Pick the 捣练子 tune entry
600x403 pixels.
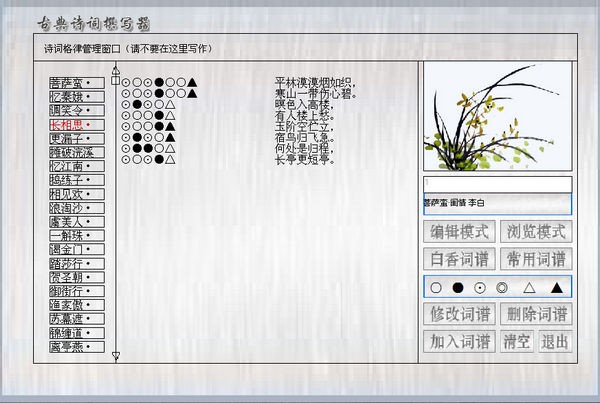coord(77,180)
